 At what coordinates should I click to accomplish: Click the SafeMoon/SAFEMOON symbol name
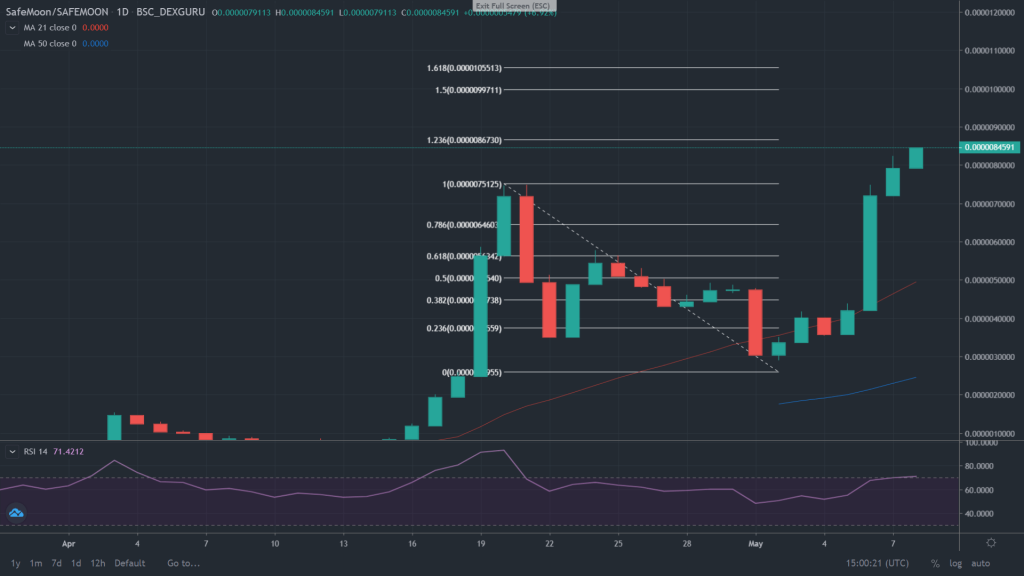(55, 10)
